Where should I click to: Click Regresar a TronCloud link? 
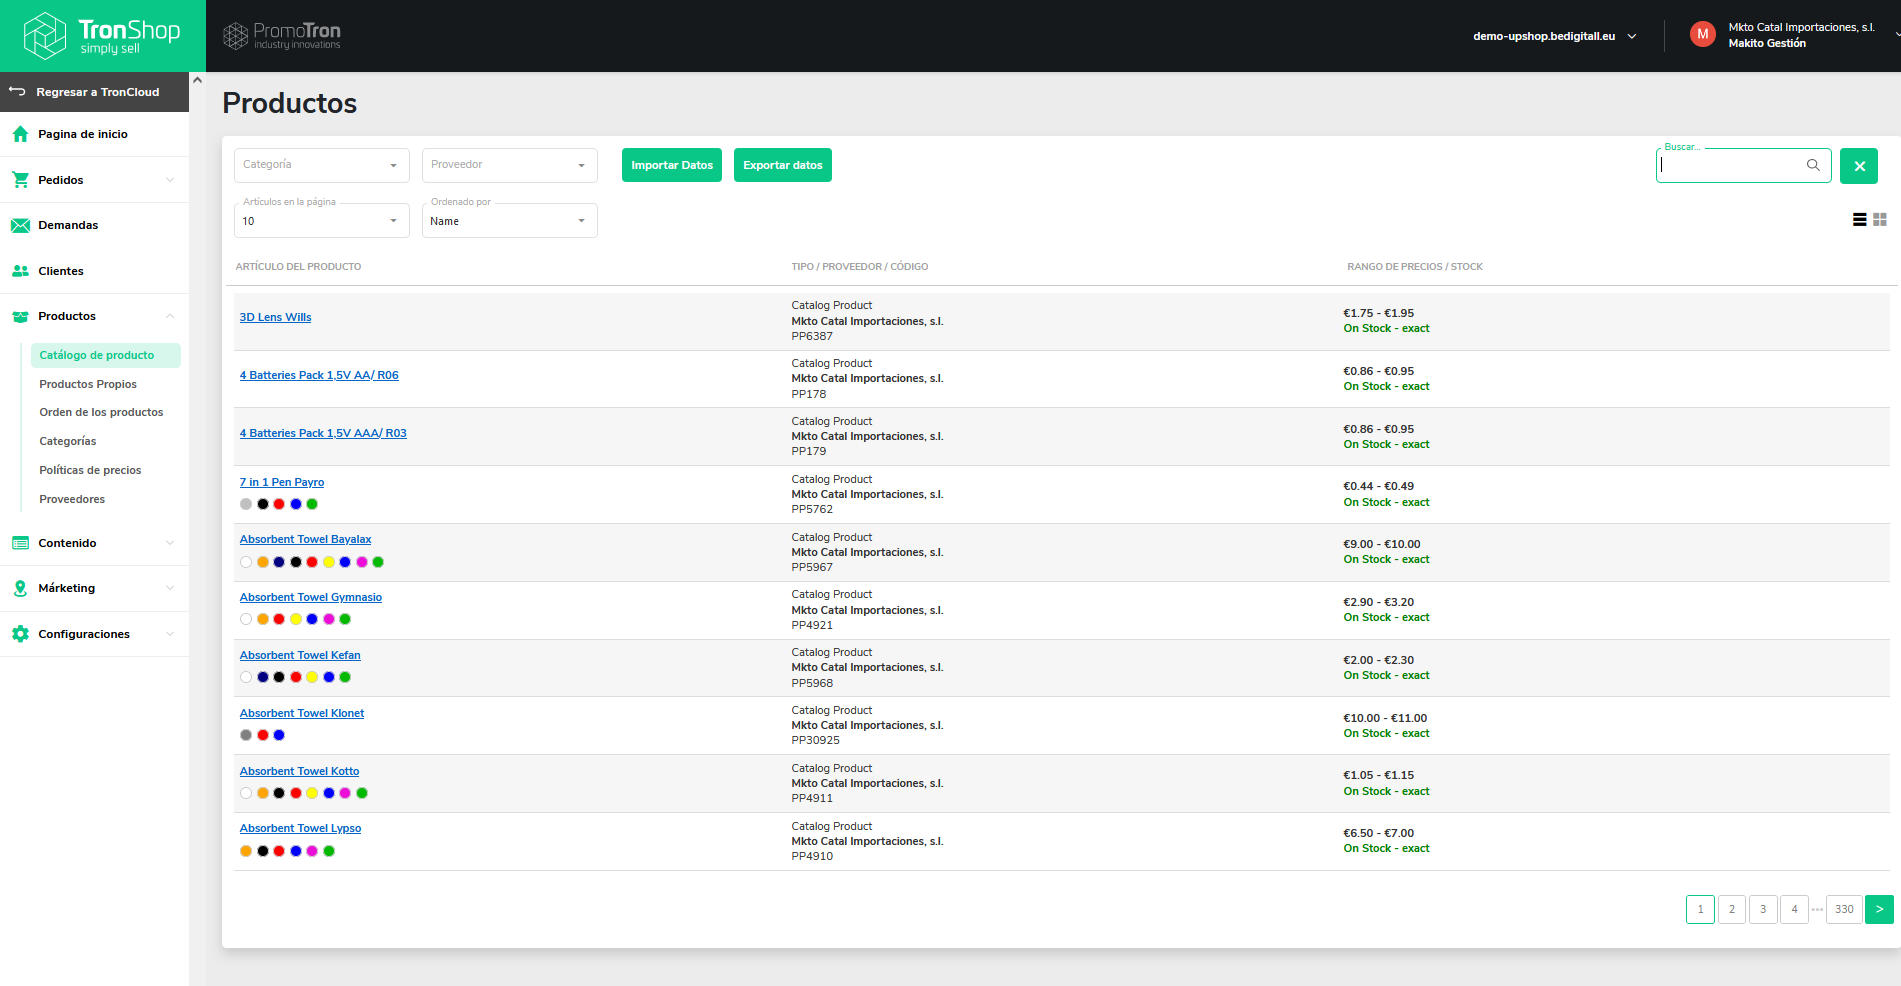coord(98,92)
